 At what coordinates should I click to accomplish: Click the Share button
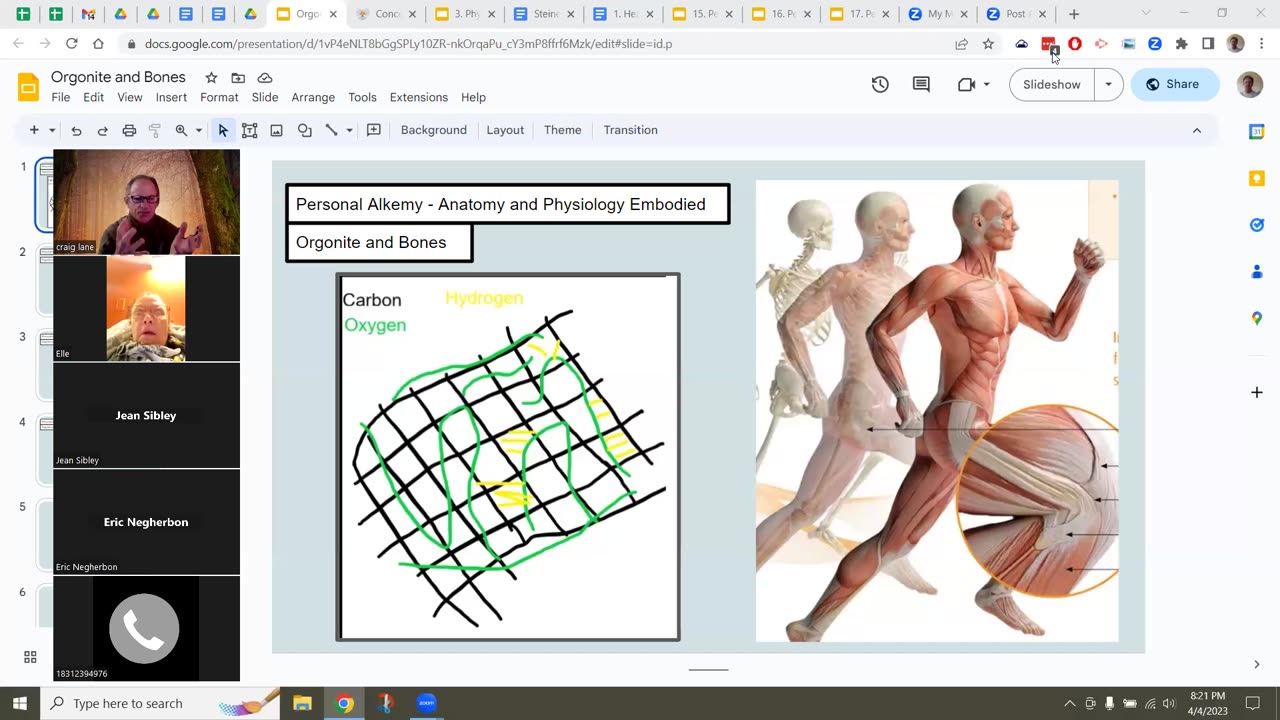[1175, 84]
